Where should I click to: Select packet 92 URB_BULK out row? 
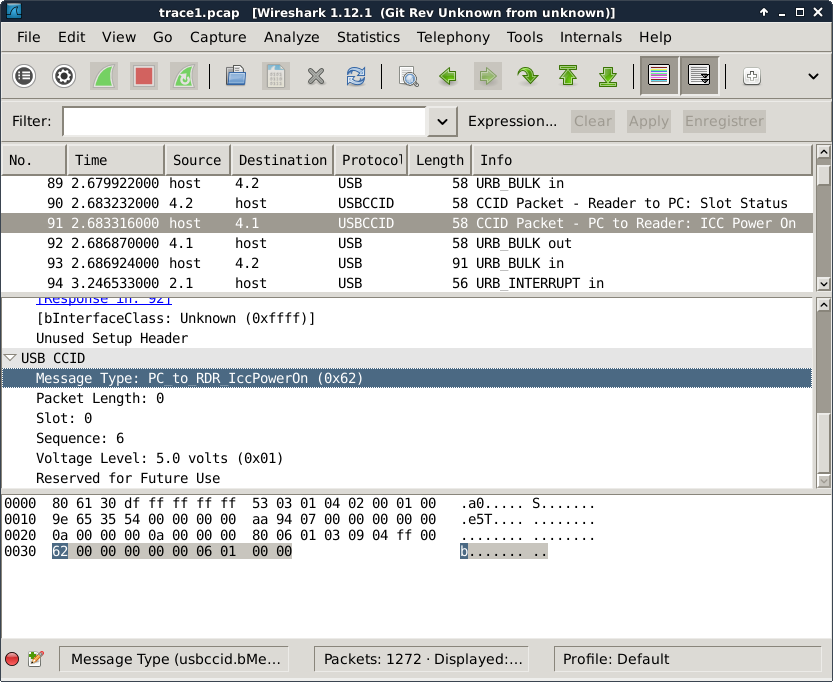click(x=407, y=243)
